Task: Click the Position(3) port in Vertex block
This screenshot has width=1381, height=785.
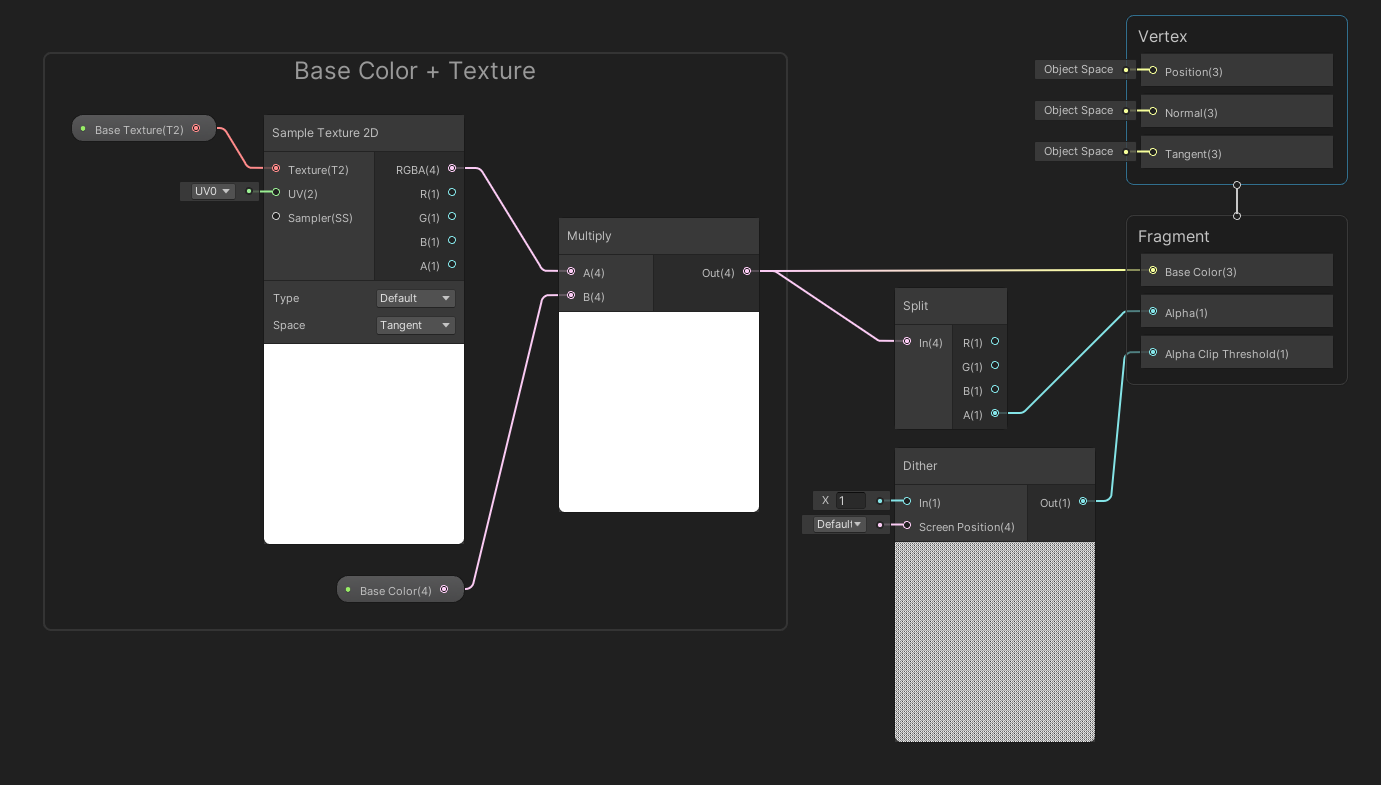Action: point(1152,71)
